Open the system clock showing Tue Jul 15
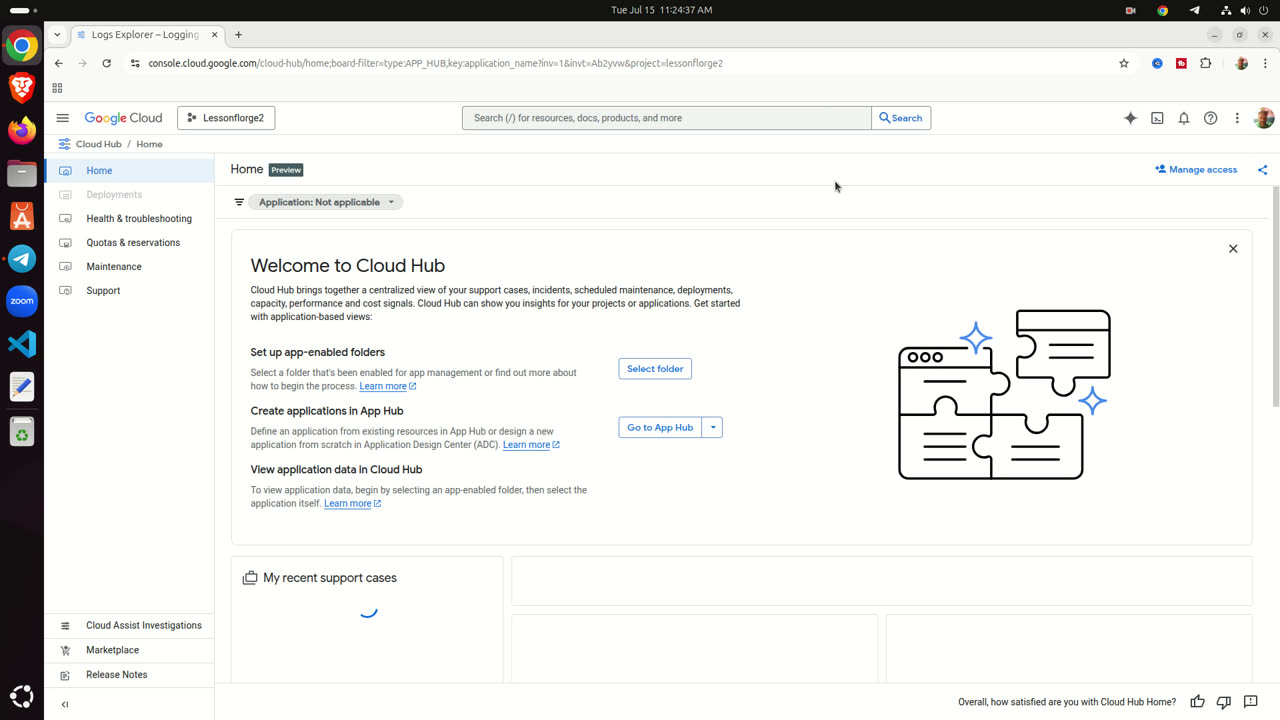This screenshot has height=720, width=1280. (x=661, y=10)
